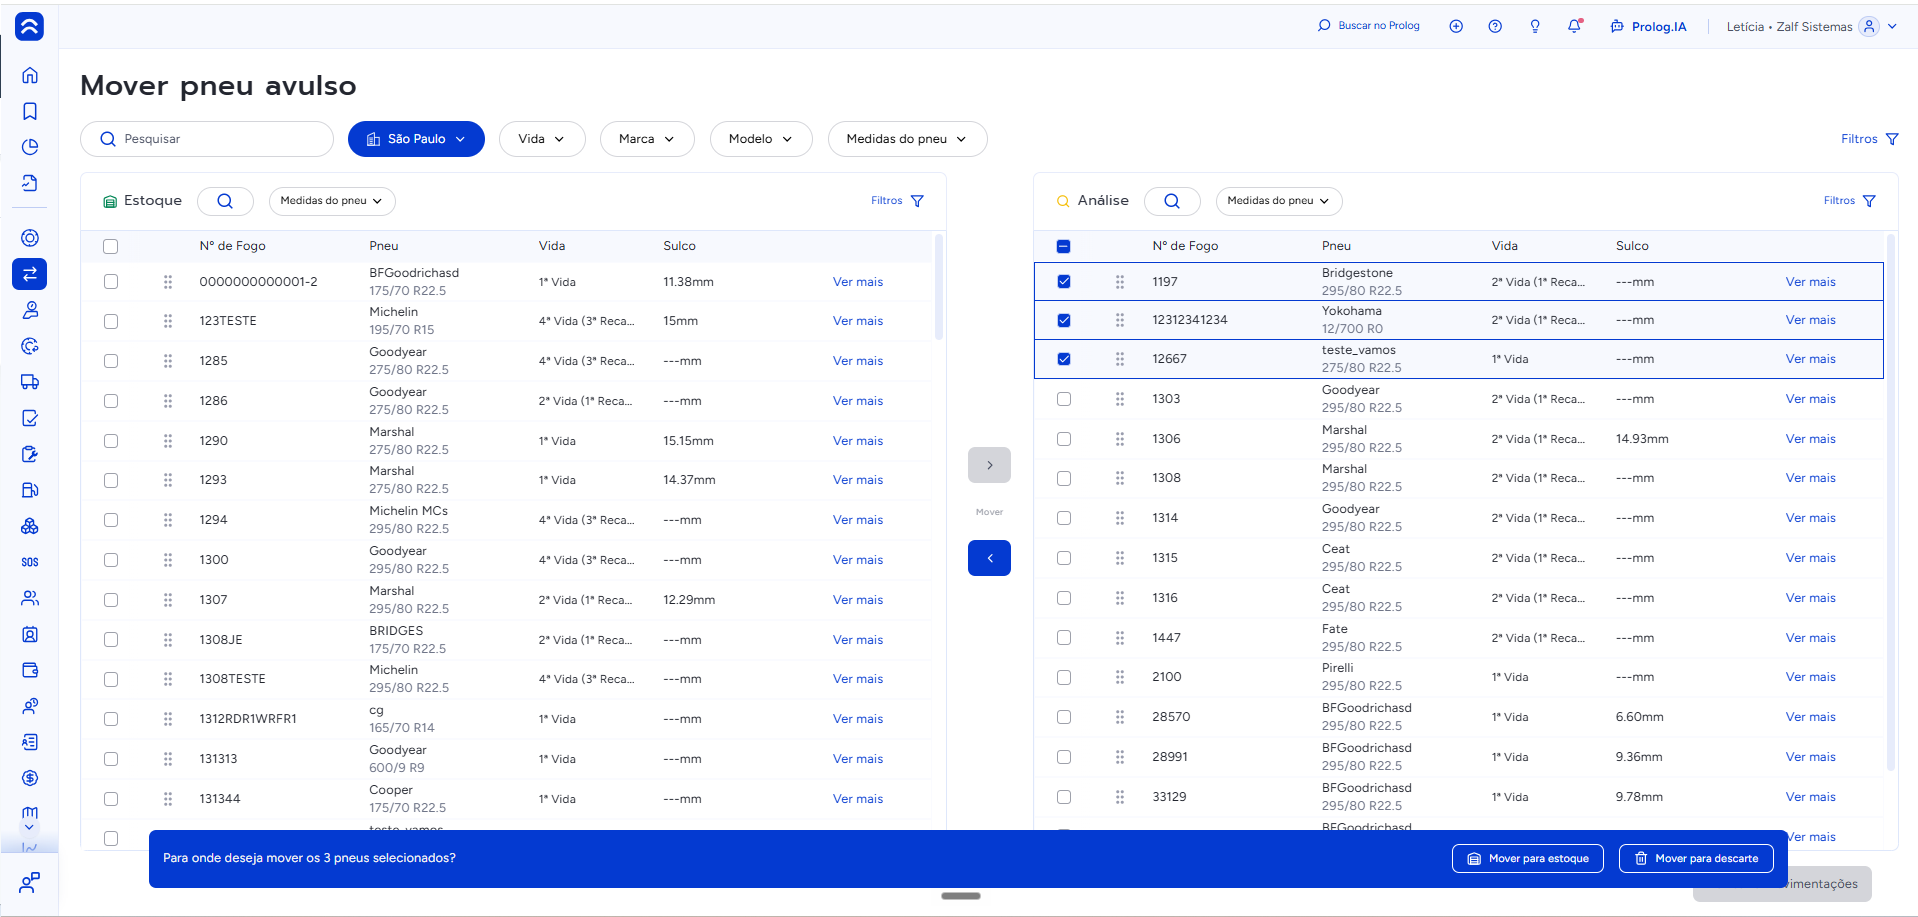Open the dollar coin sidebar icon
The image size is (1918, 917).
pos(30,778)
